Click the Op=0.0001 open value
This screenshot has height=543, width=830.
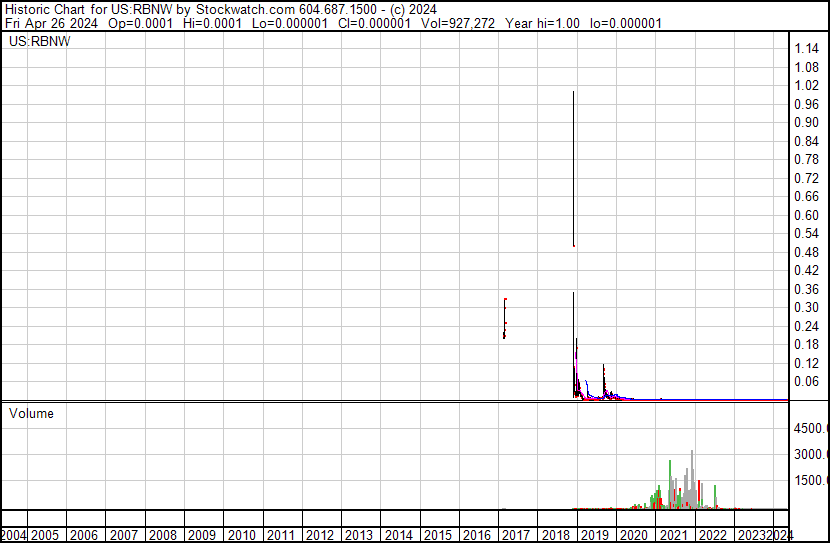click(140, 23)
